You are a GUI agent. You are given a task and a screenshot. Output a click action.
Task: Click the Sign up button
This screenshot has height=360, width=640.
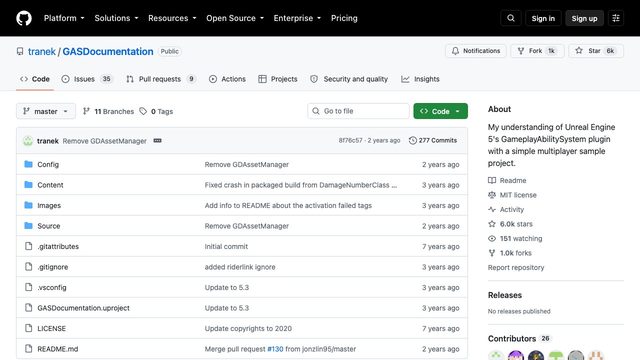(x=584, y=18)
